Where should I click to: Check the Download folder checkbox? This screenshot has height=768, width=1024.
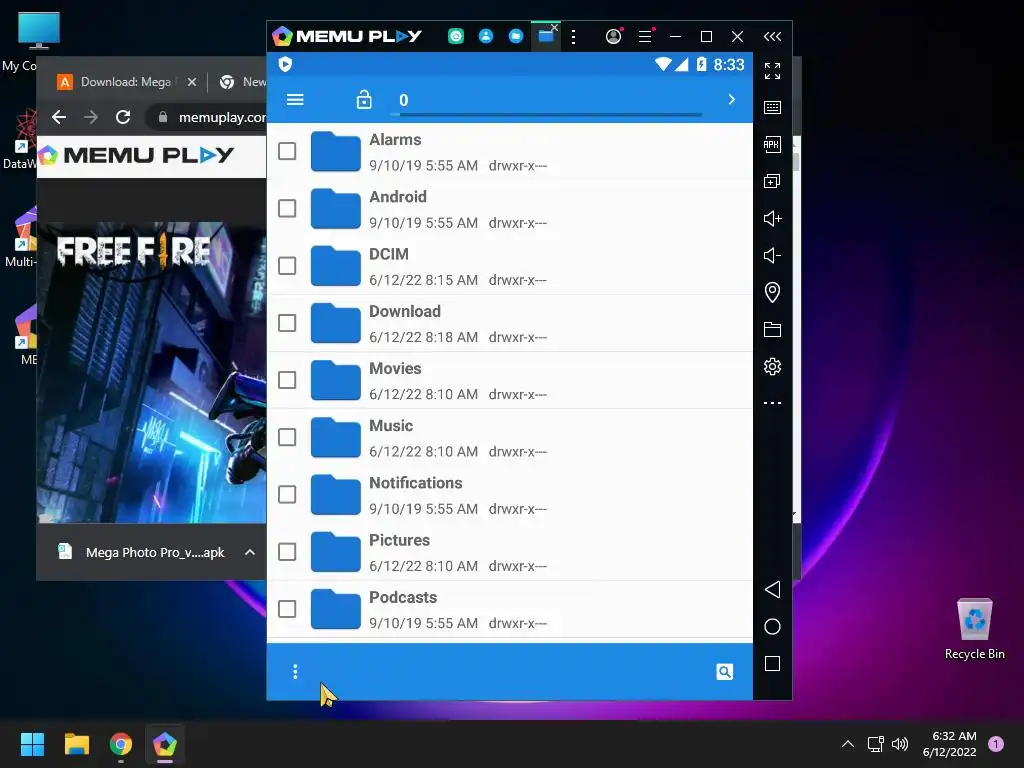(x=287, y=323)
